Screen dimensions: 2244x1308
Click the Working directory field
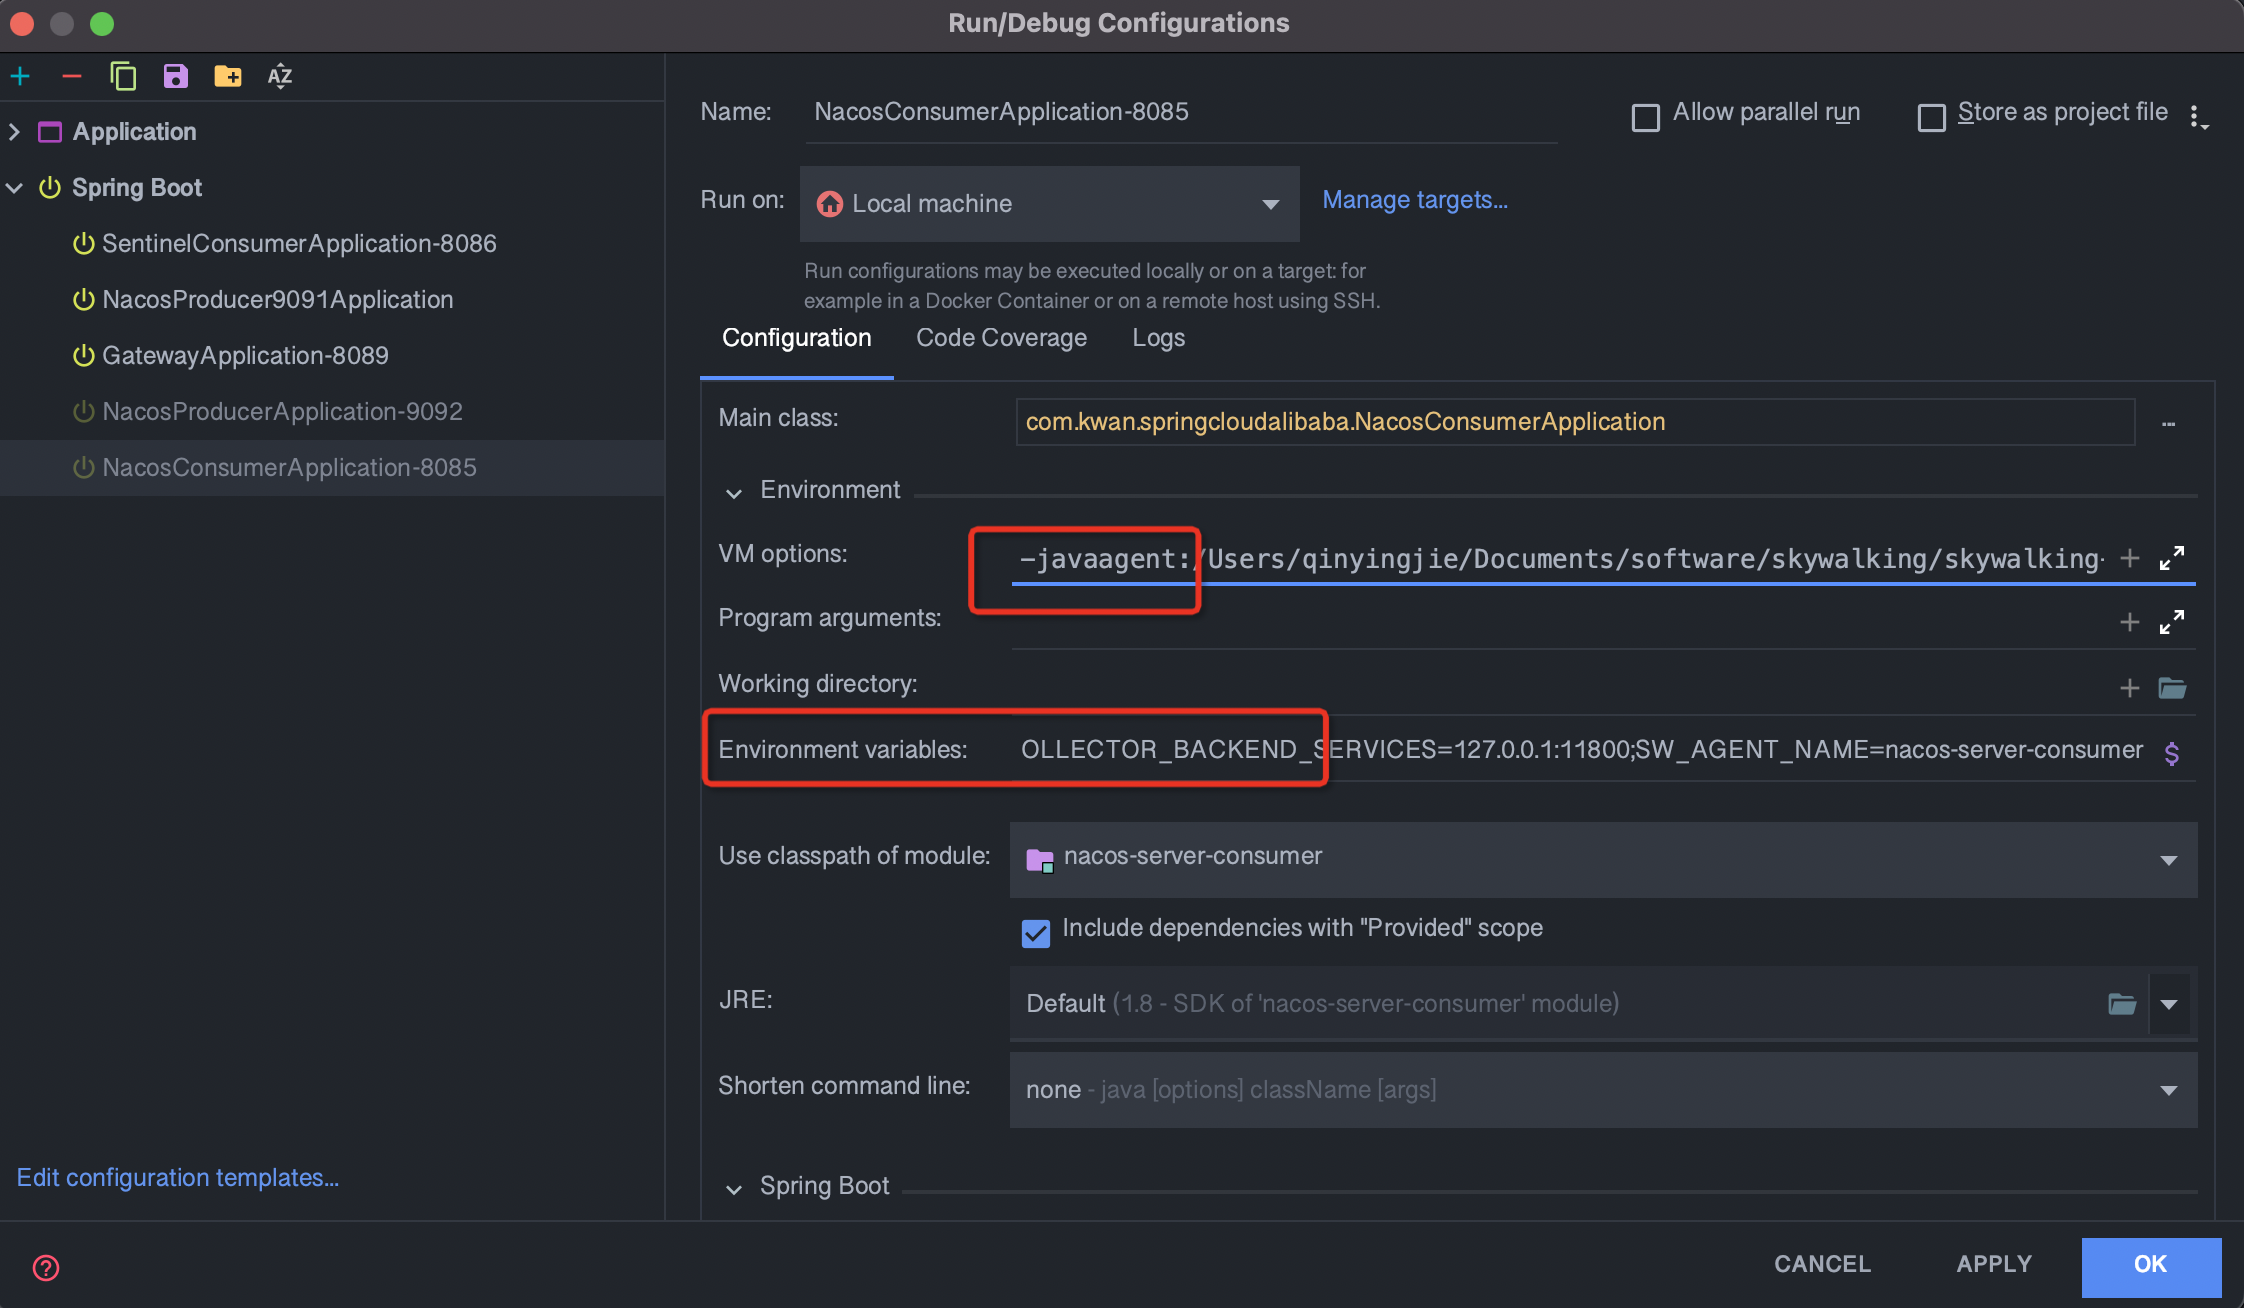pyautogui.click(x=1560, y=688)
